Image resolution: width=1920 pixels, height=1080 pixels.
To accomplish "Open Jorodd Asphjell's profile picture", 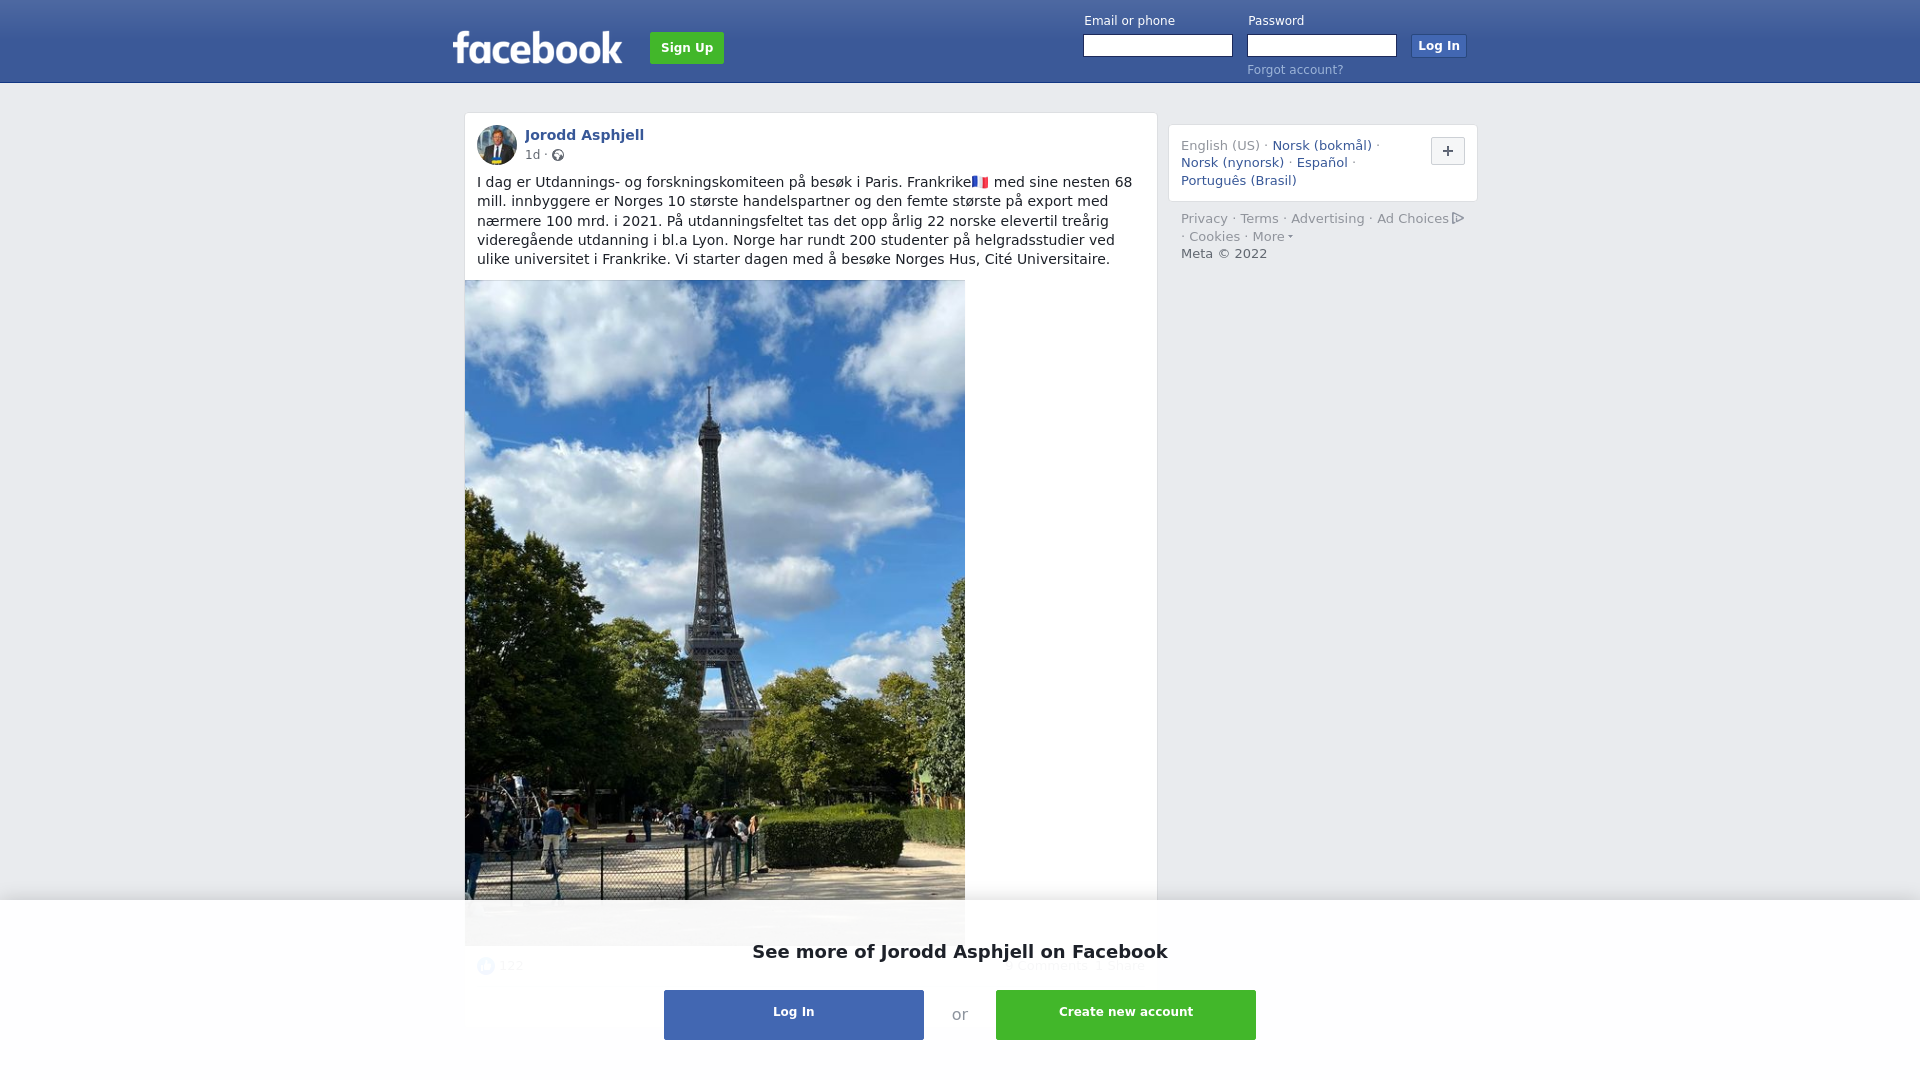I will tap(497, 145).
